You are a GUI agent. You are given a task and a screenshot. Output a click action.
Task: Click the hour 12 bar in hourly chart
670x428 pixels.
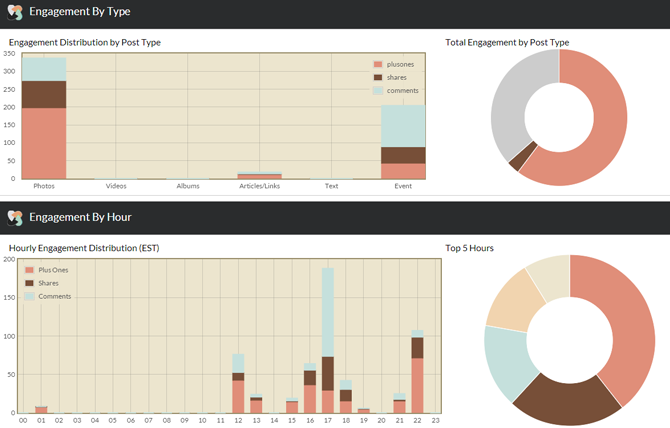pyautogui.click(x=238, y=384)
